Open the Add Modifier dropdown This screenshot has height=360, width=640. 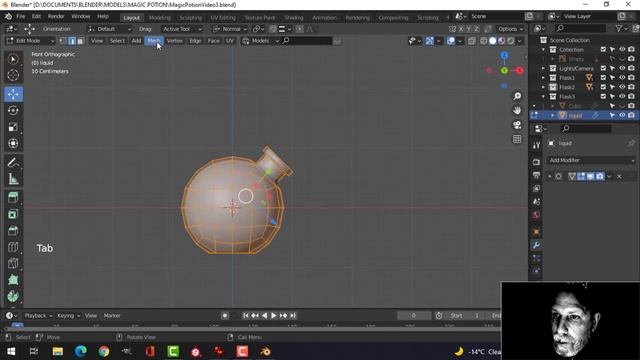591,160
